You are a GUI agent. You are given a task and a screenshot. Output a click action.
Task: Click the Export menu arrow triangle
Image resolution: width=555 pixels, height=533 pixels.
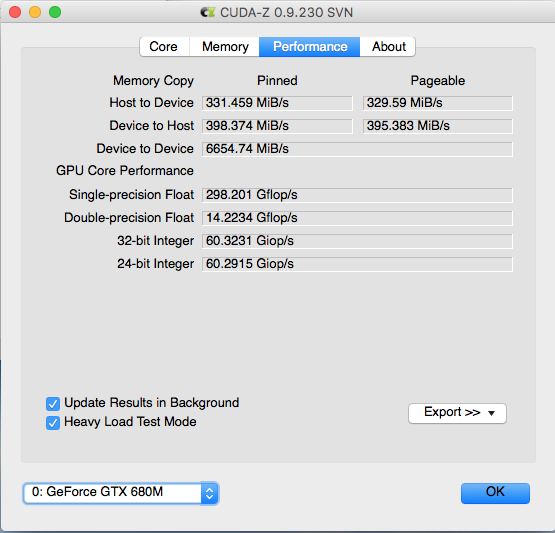point(491,413)
